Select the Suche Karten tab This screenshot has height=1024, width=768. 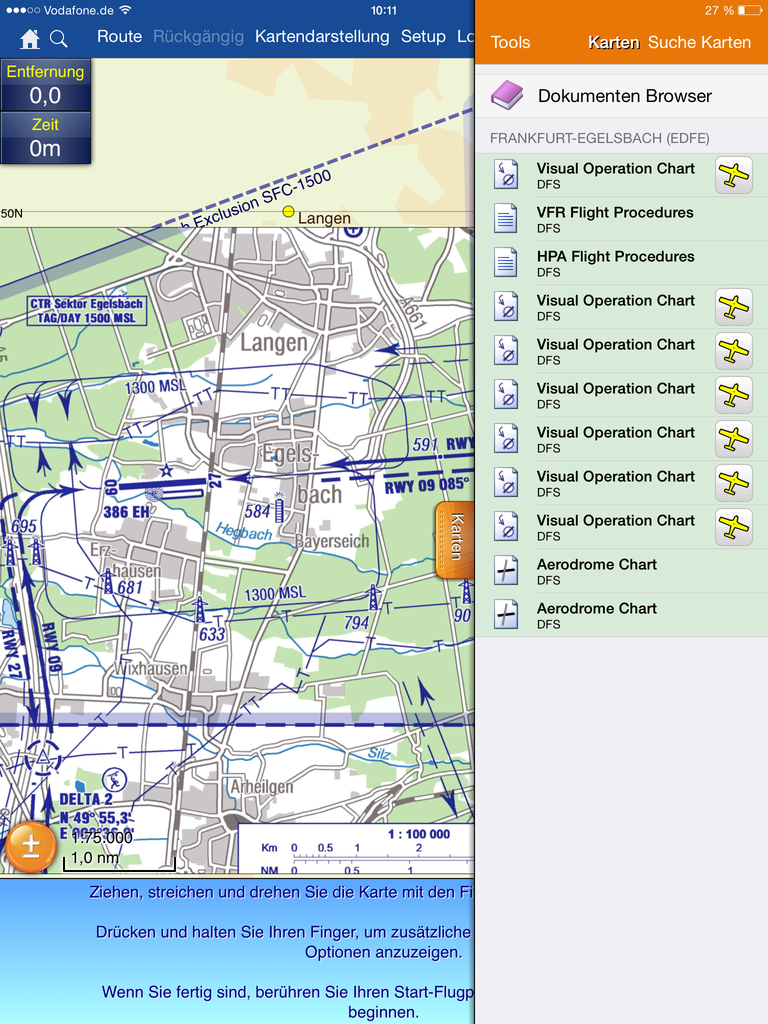pos(699,42)
